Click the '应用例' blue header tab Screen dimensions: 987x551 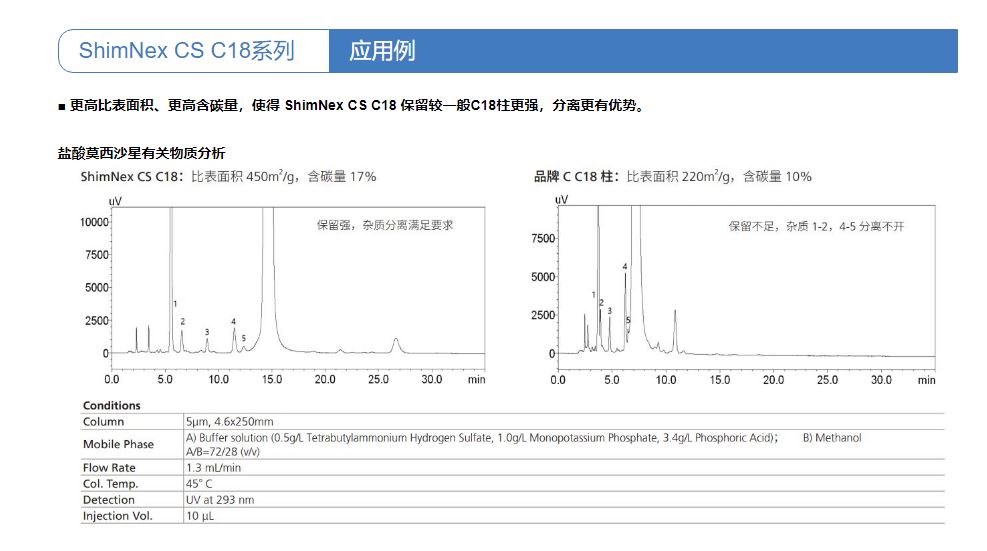pyautogui.click(x=643, y=50)
